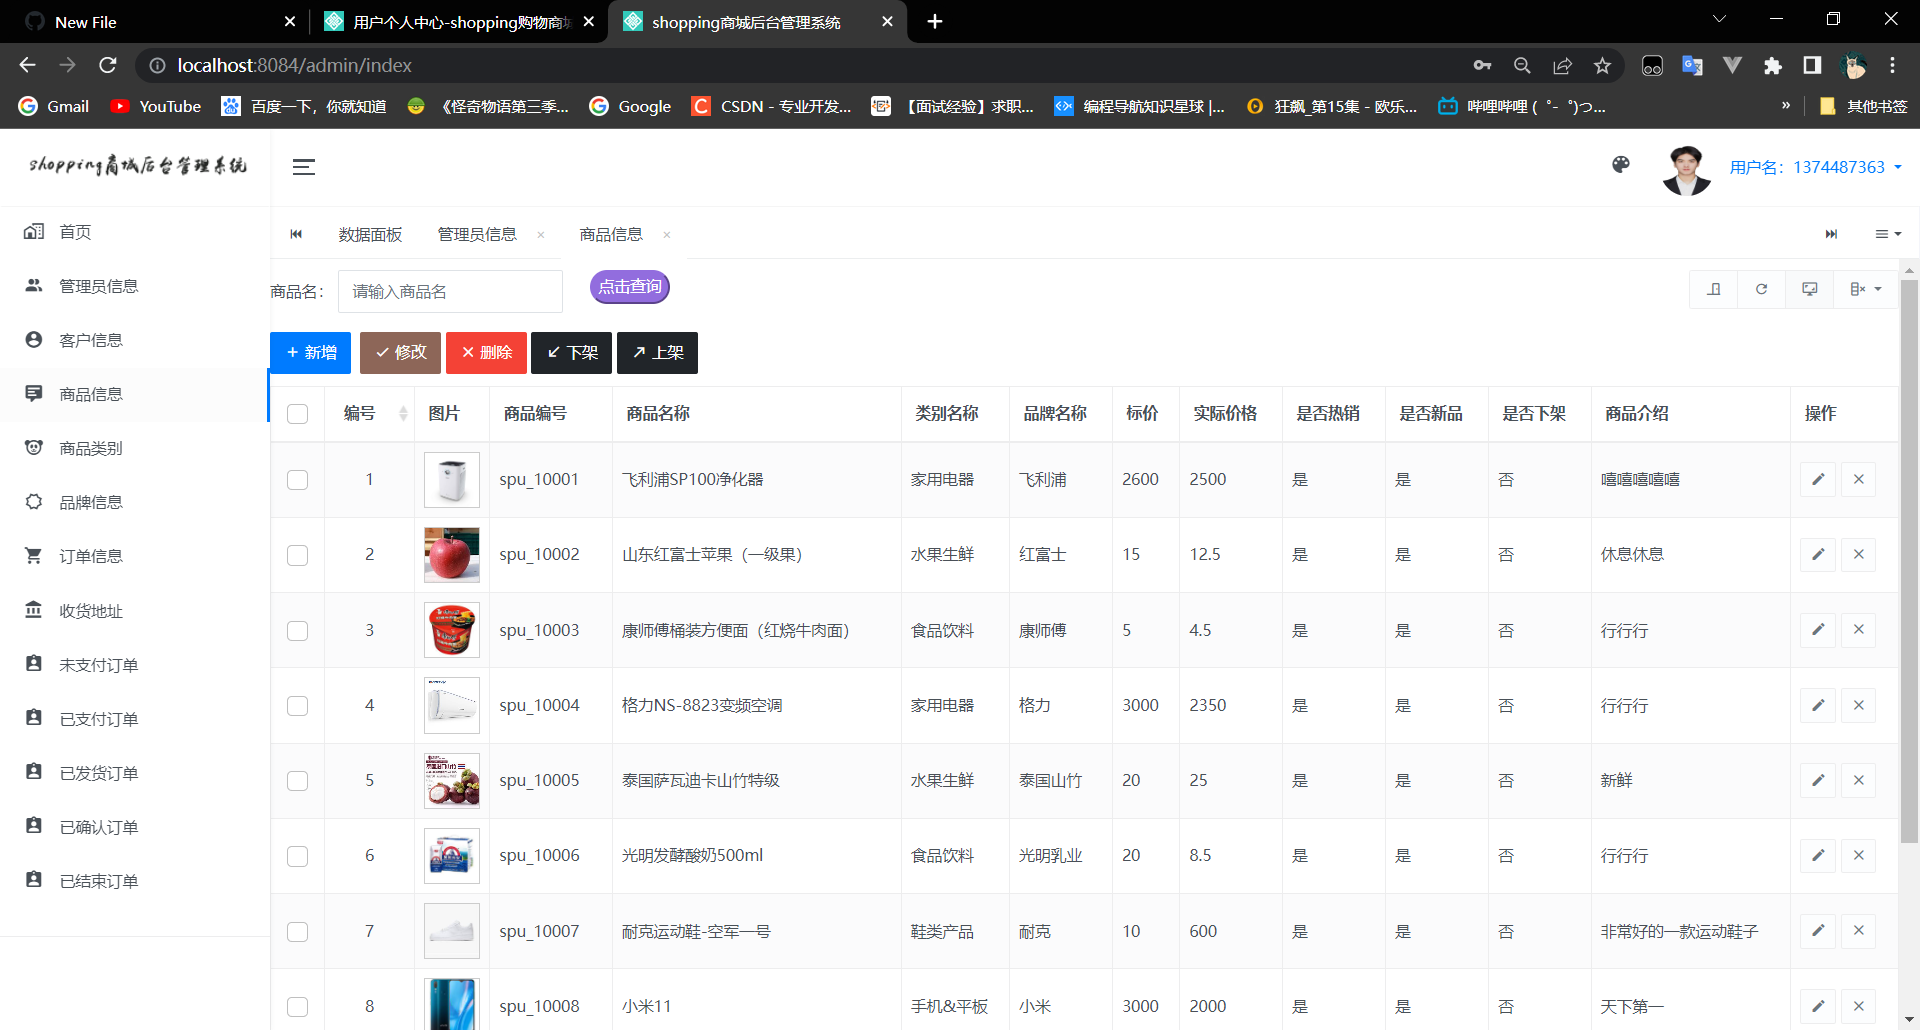
Task: Switch to the 管理员信息 tab
Action: point(477,234)
